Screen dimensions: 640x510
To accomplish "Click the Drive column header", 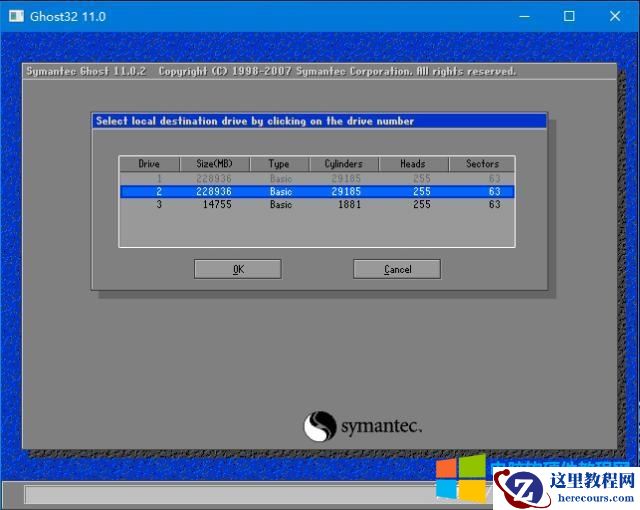I will coord(149,164).
